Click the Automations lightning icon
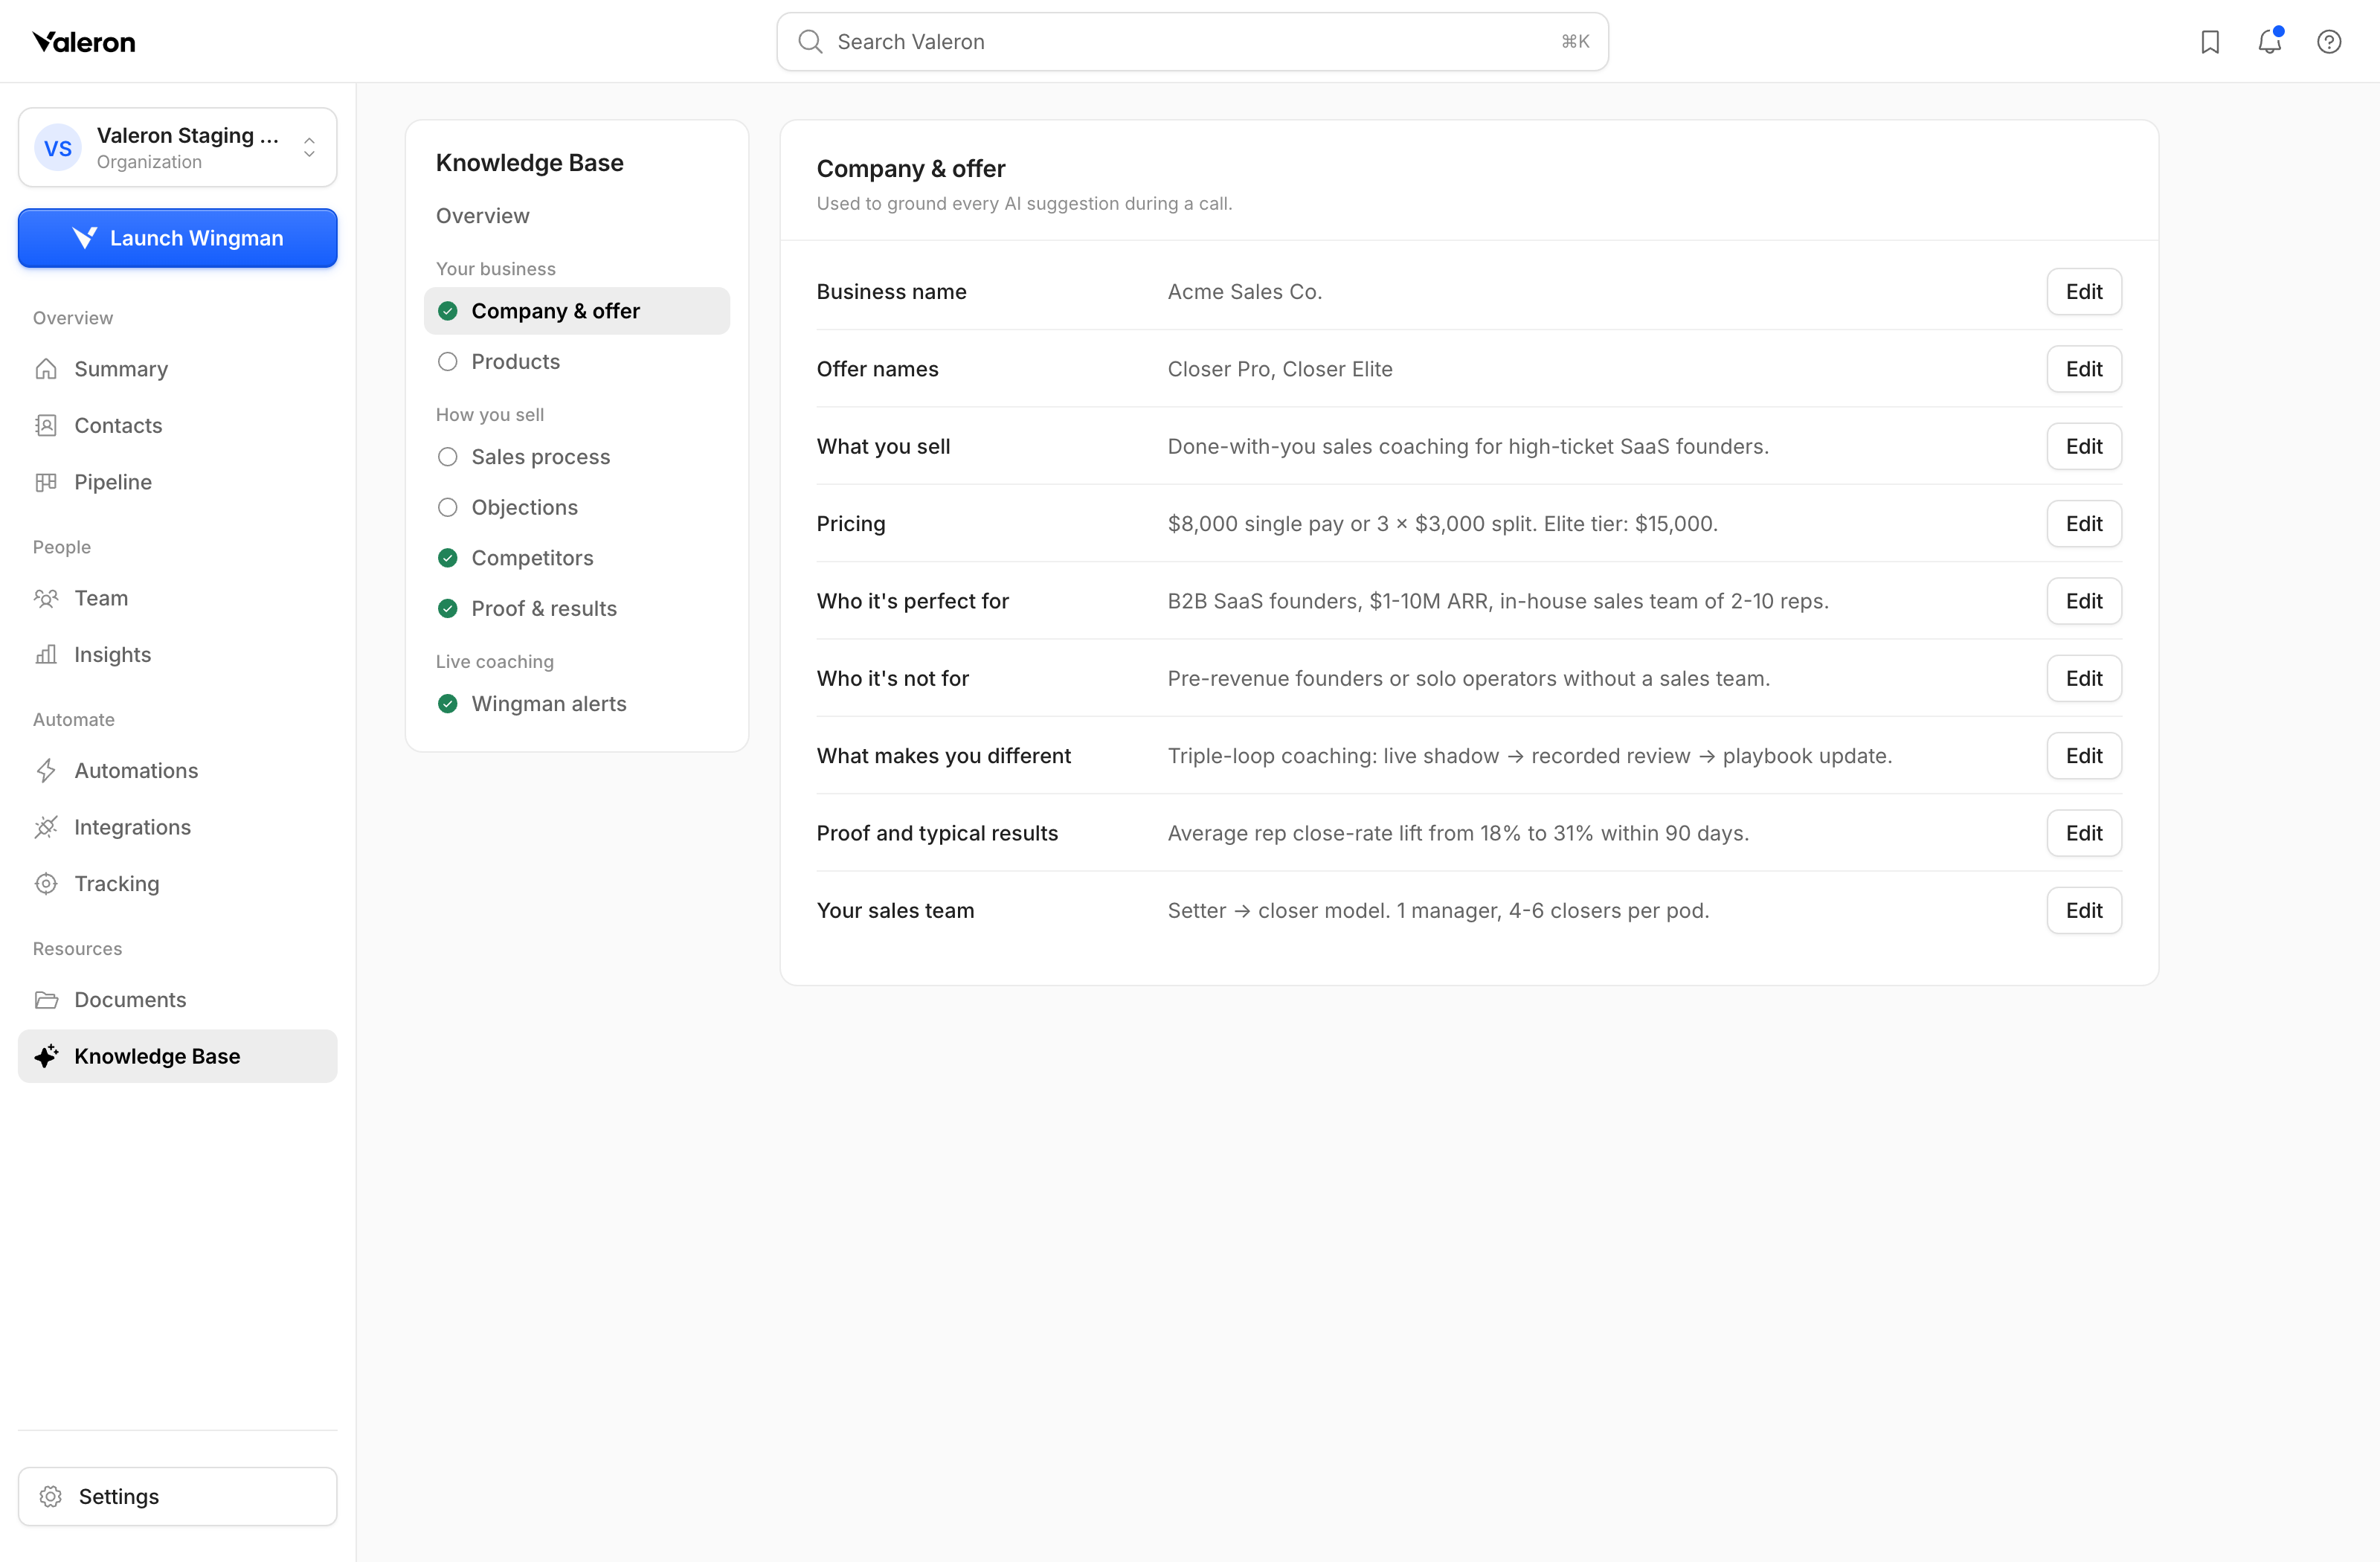This screenshot has height=1562, width=2380. (46, 771)
